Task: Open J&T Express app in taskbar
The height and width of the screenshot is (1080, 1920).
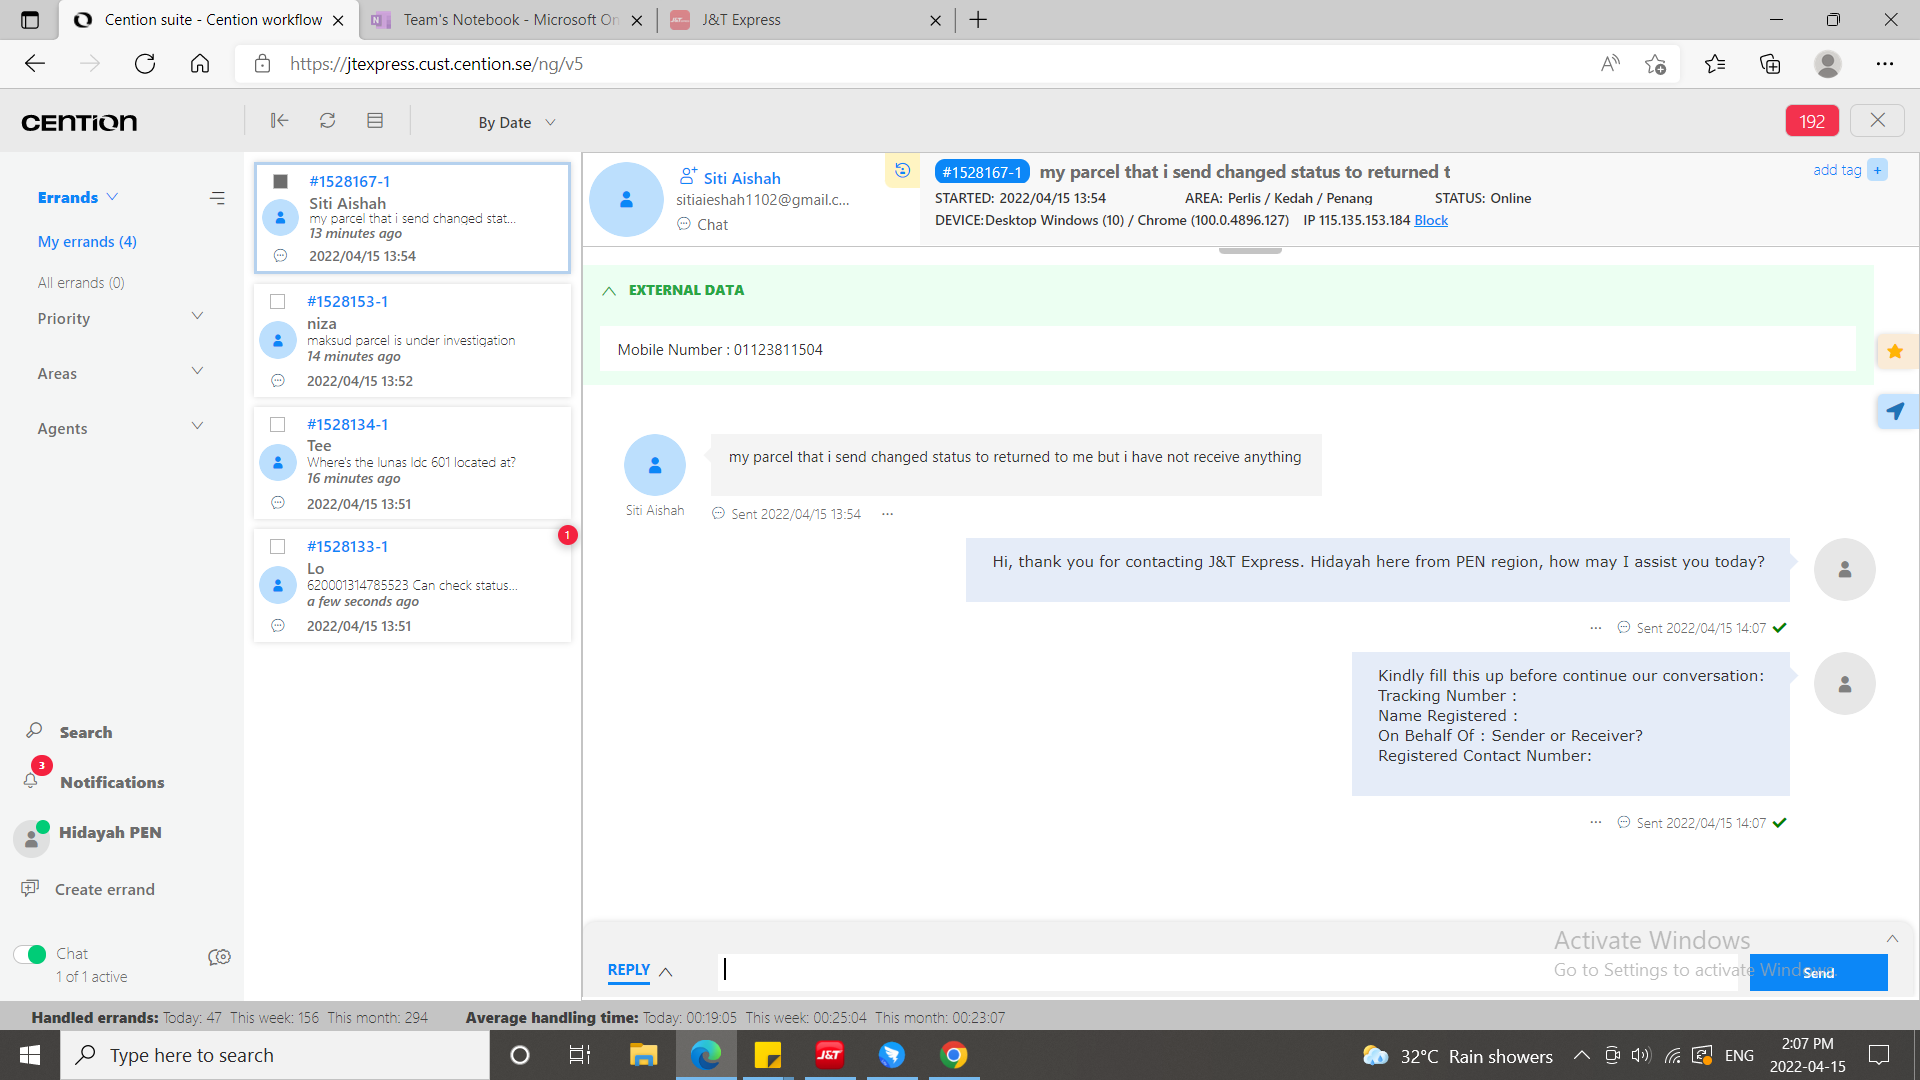Action: coord(829,1055)
